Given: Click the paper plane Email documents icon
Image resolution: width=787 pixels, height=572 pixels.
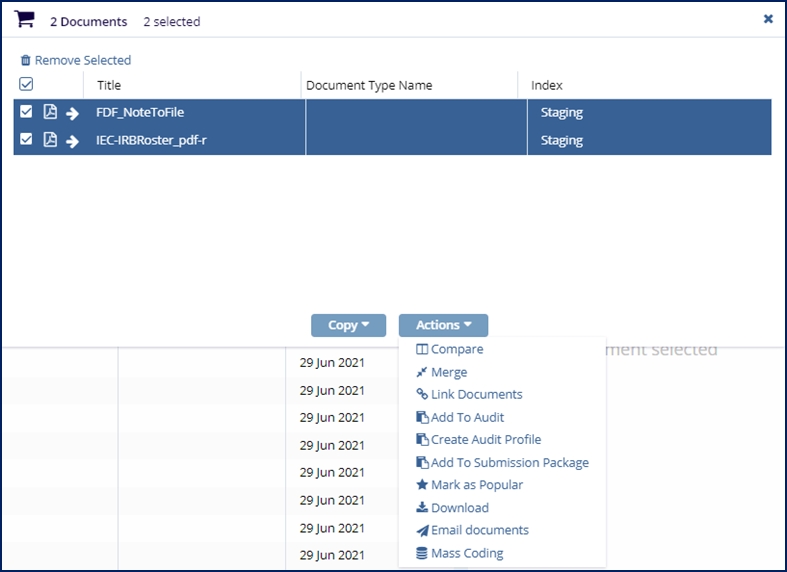Looking at the screenshot, I should [422, 530].
